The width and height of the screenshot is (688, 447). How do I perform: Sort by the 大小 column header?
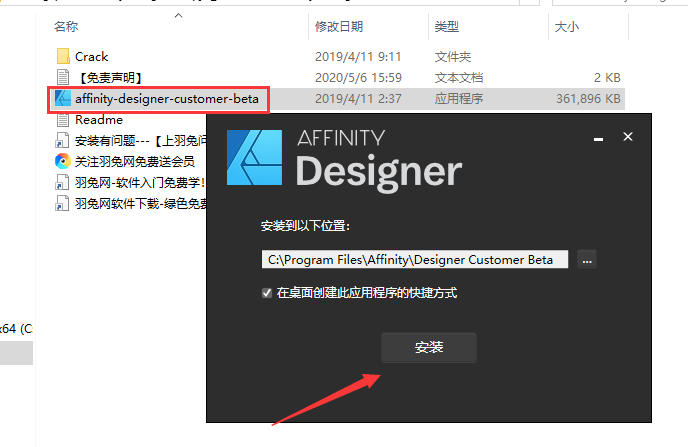[x=567, y=27]
